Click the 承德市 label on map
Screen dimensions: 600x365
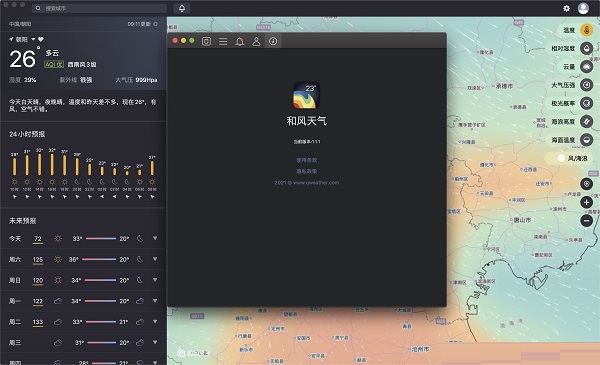tap(504, 86)
